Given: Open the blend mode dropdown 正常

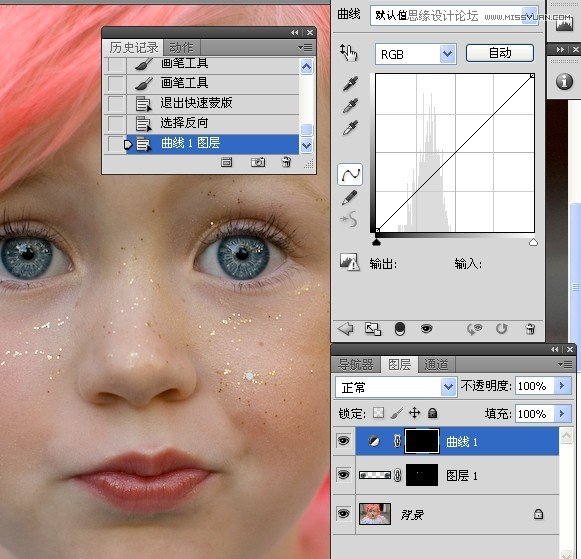Looking at the screenshot, I should (x=448, y=387).
